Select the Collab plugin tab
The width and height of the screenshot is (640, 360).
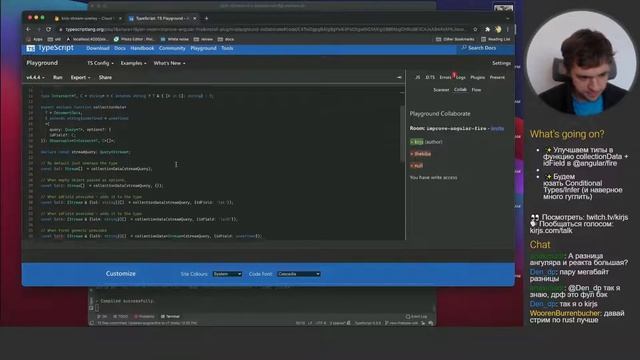pos(460,90)
